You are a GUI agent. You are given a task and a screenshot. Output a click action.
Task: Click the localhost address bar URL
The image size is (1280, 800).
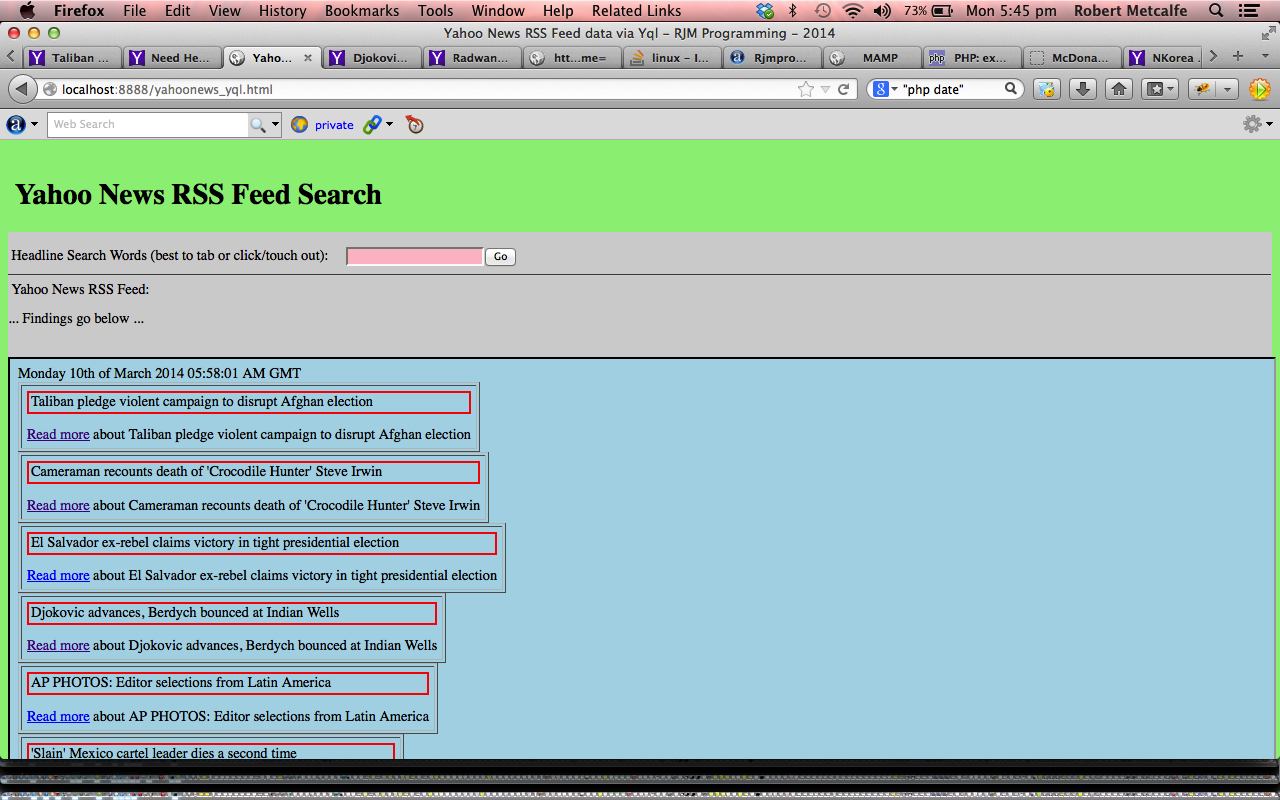[167, 89]
